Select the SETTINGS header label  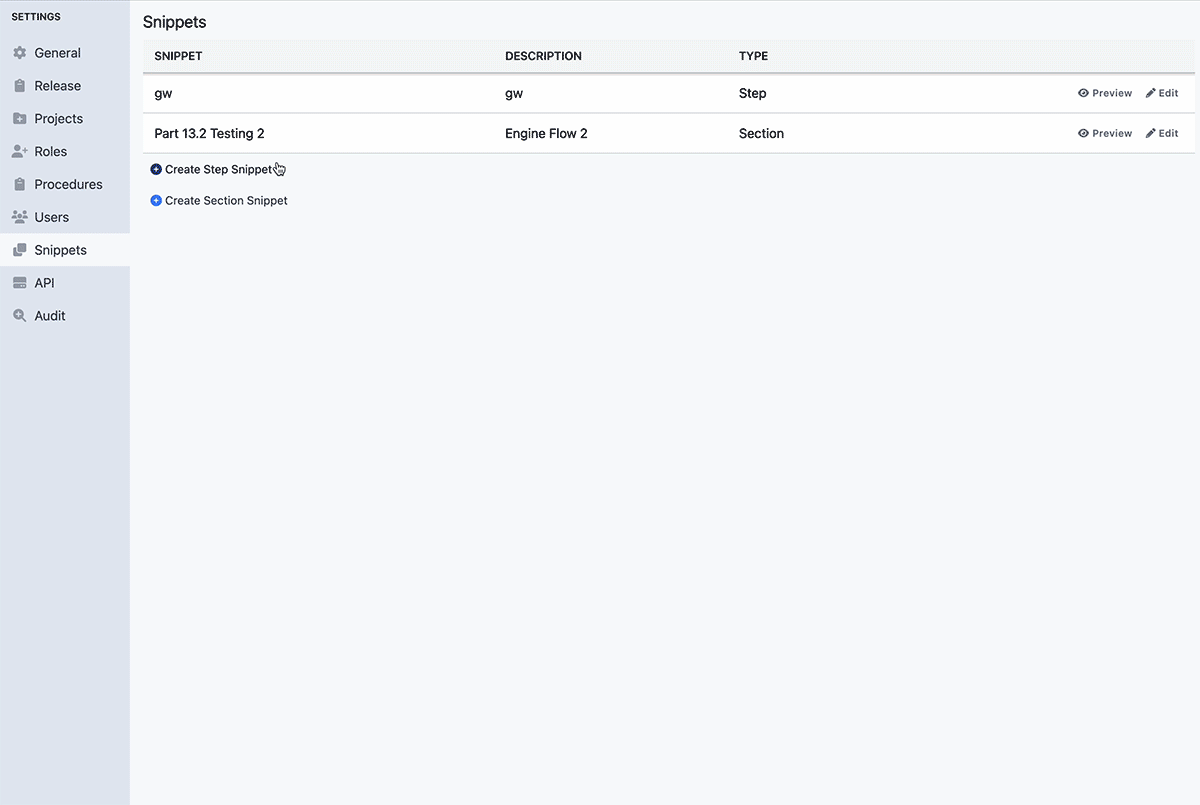pyautogui.click(x=35, y=16)
